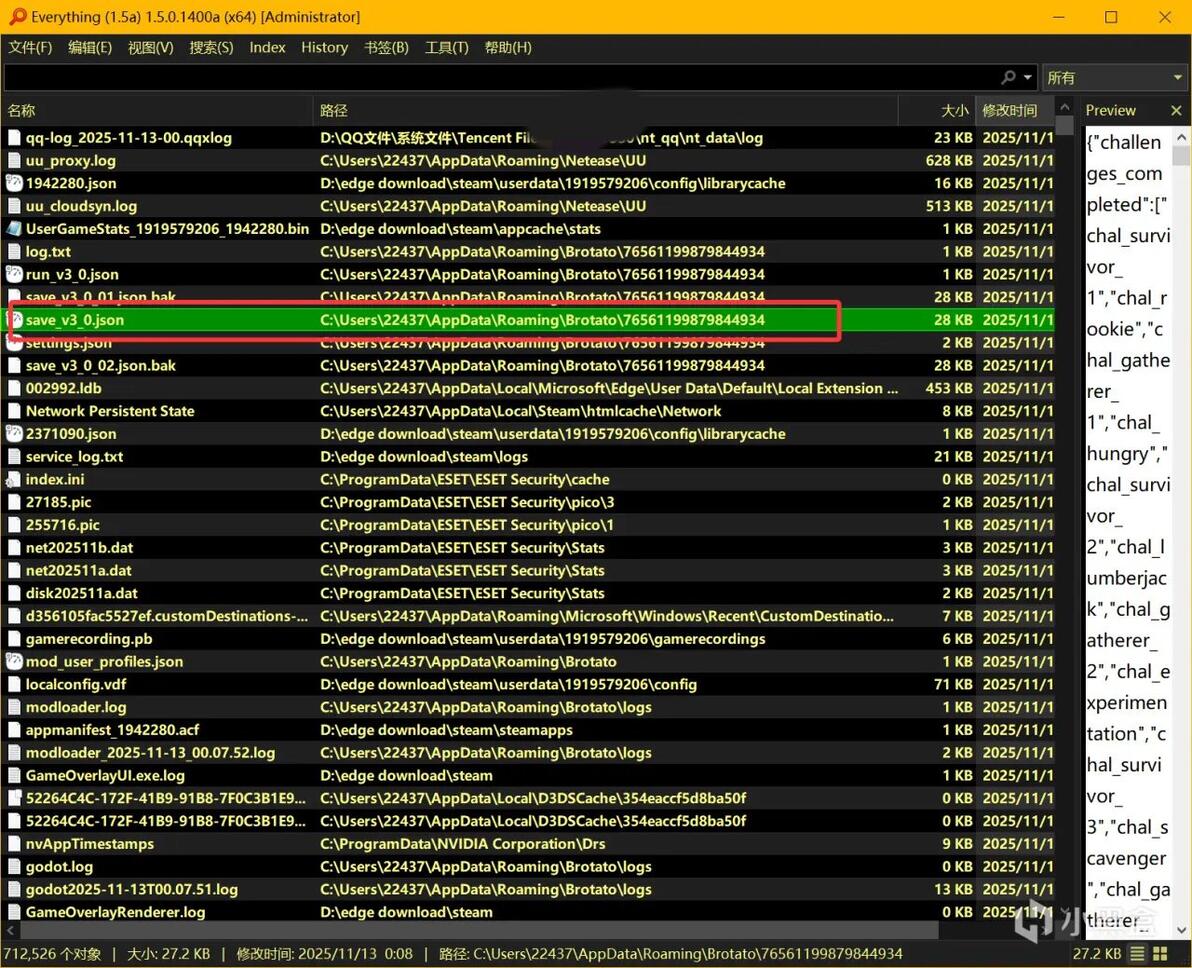Select the modloader.log file name
Viewport: 1192px width, 968px height.
coord(76,707)
